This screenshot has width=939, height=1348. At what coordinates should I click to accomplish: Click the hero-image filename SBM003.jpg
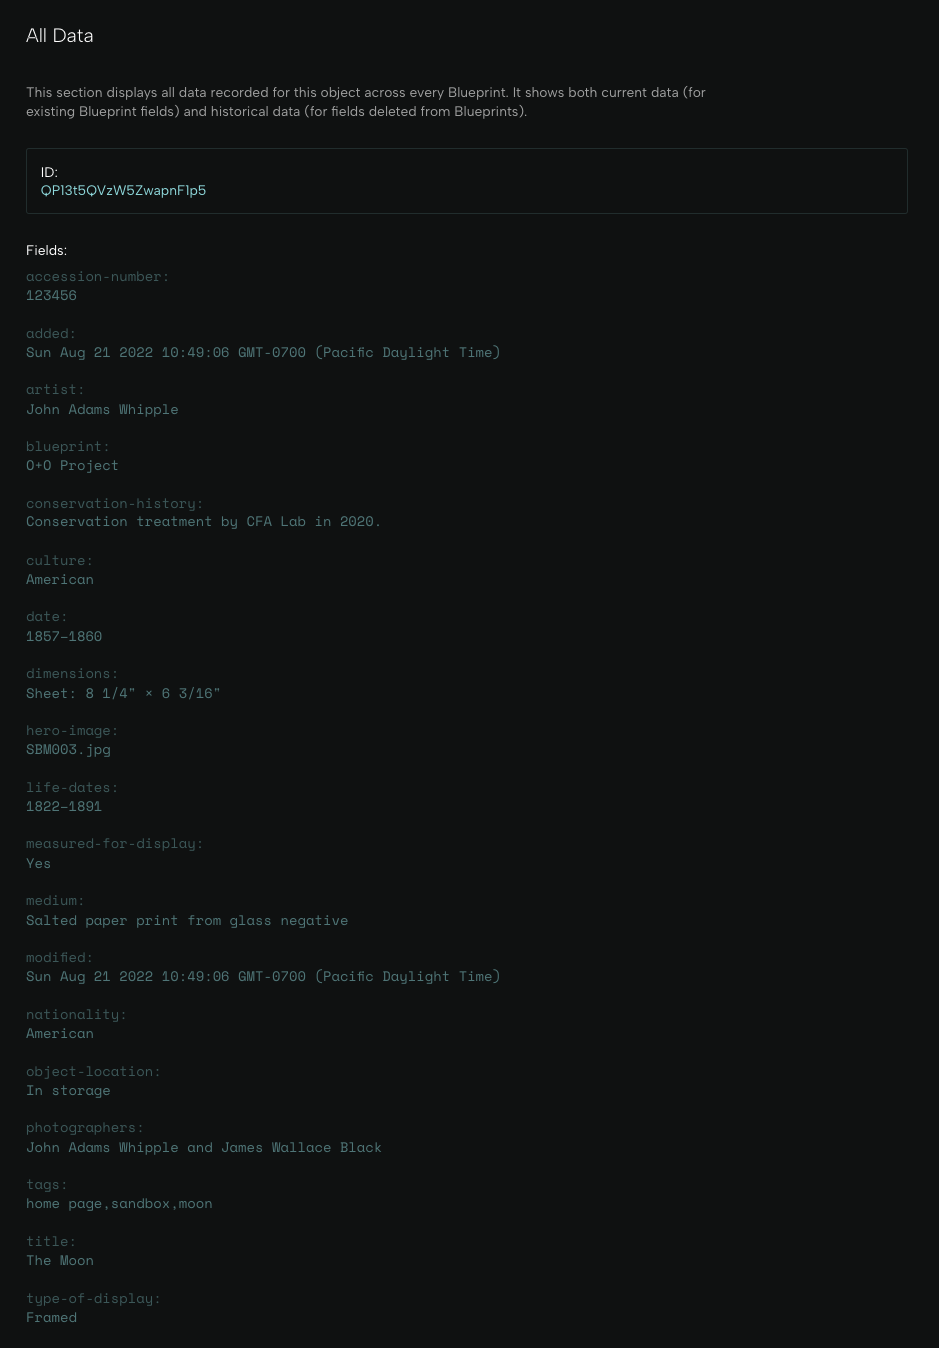[68, 749]
